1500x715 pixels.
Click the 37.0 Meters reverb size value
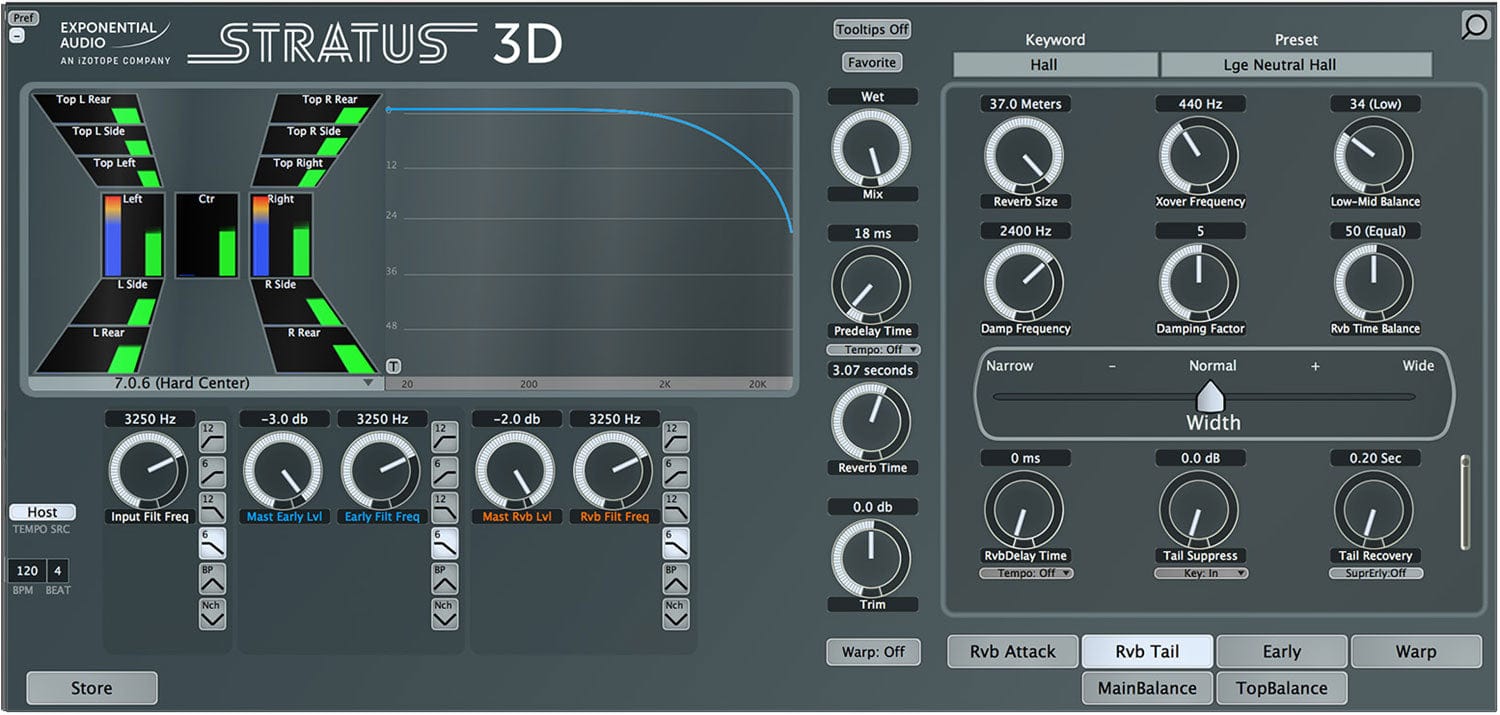[x=1025, y=104]
